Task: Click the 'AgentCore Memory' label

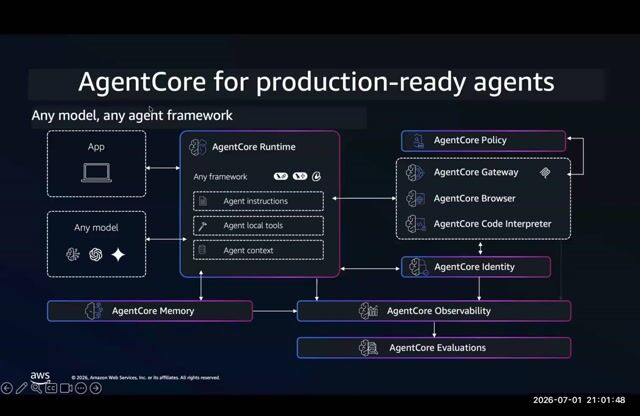Action: pos(153,311)
